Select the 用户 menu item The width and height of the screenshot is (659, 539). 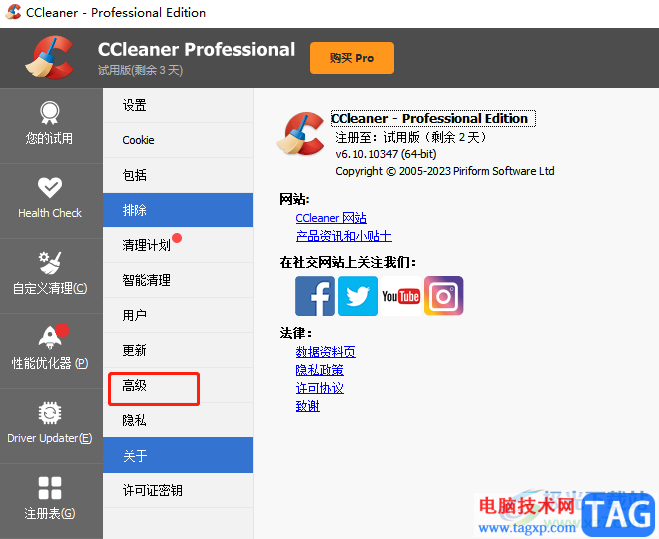[178, 315]
